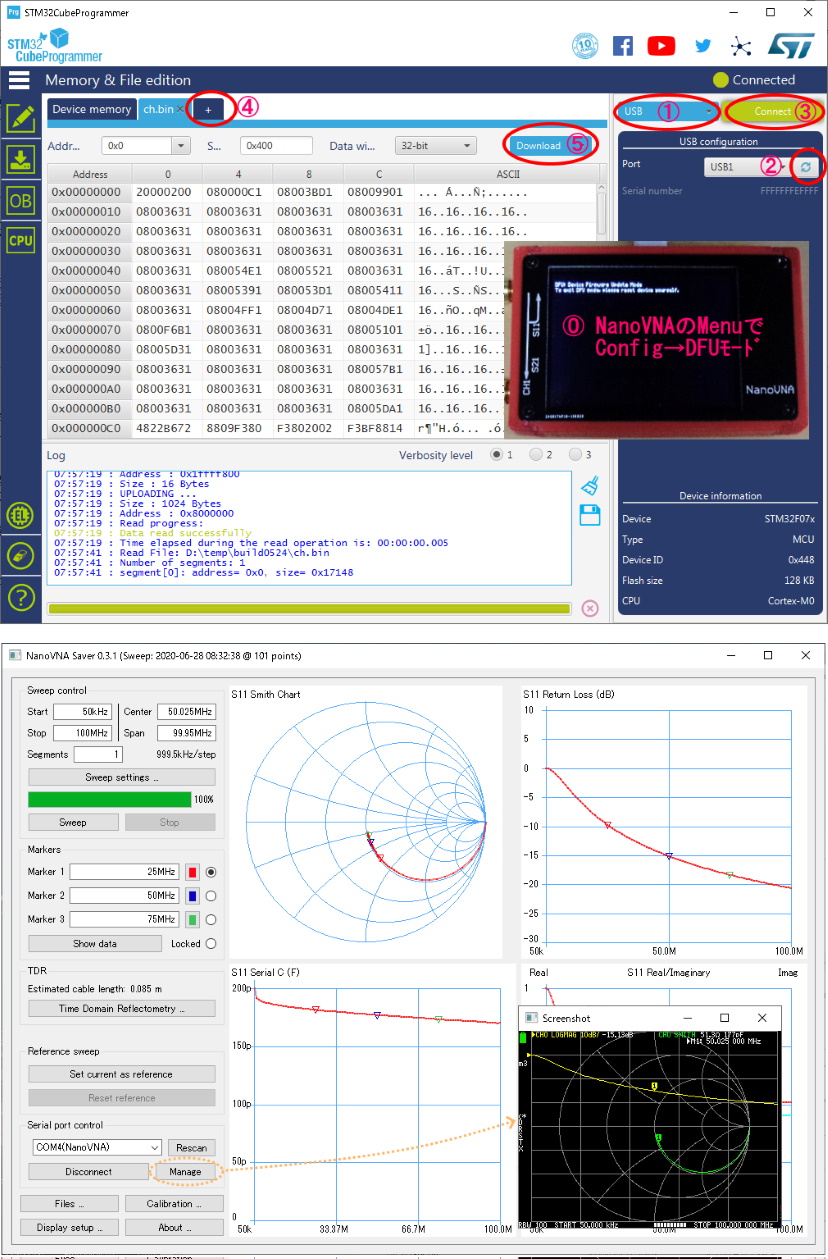Viewport: 828px width, 1259px height.
Task: Select verbosity level 1
Action: 497,455
